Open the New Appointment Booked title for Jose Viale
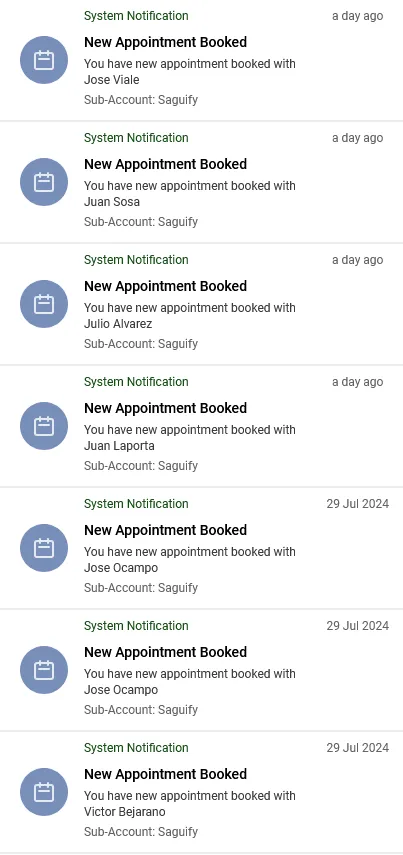Screen dimensions: 403x855 (x=165, y=42)
